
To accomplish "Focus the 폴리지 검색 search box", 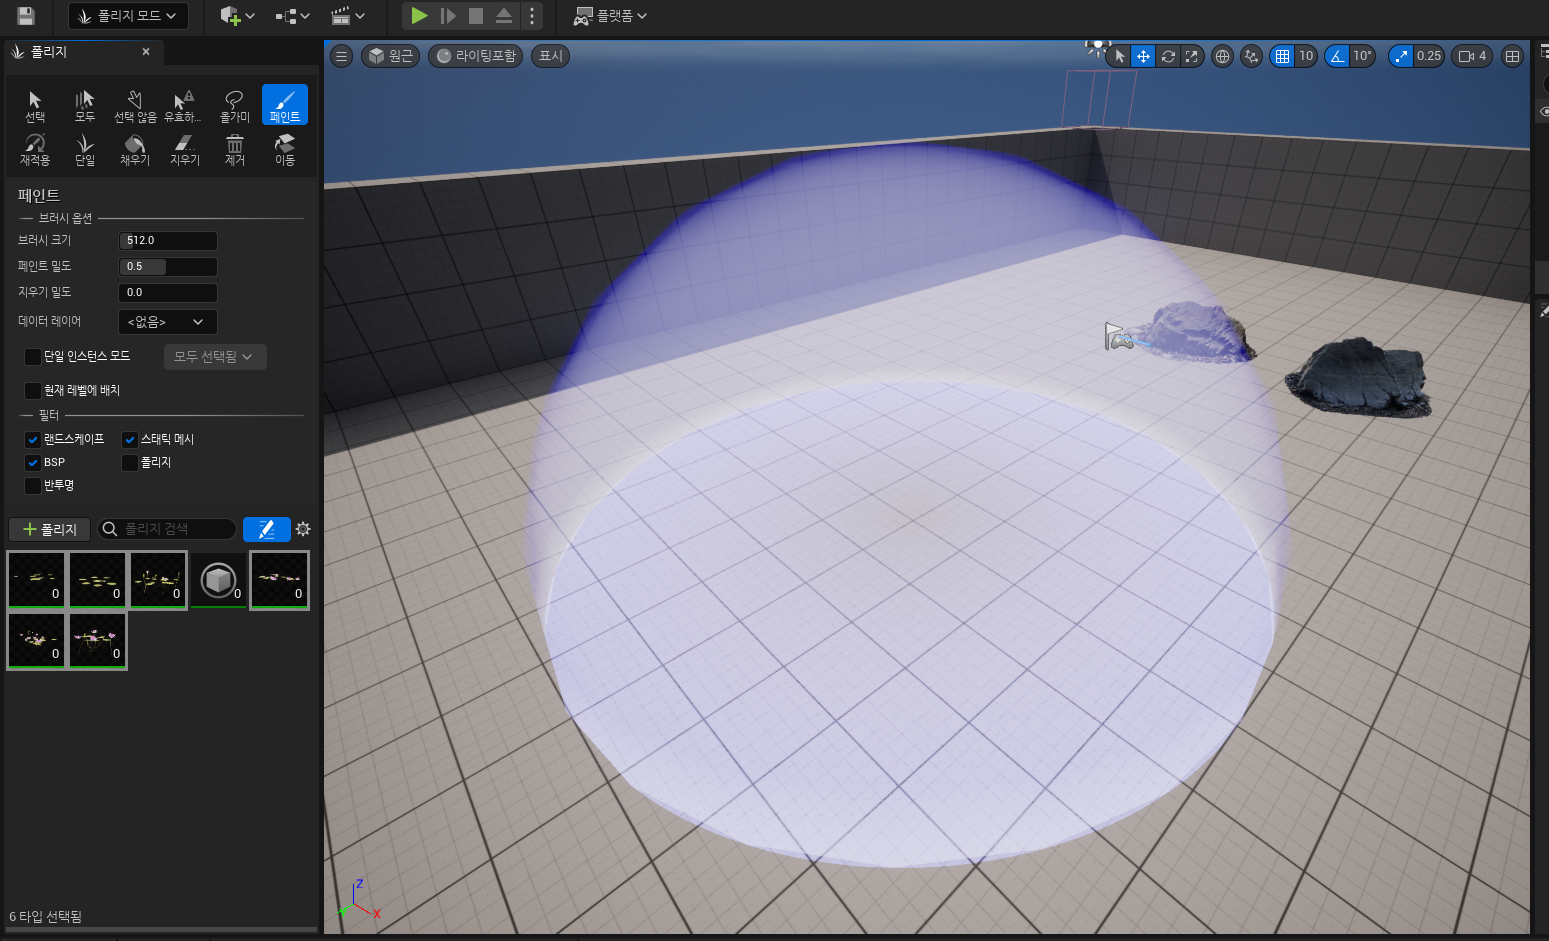I will 168,529.
